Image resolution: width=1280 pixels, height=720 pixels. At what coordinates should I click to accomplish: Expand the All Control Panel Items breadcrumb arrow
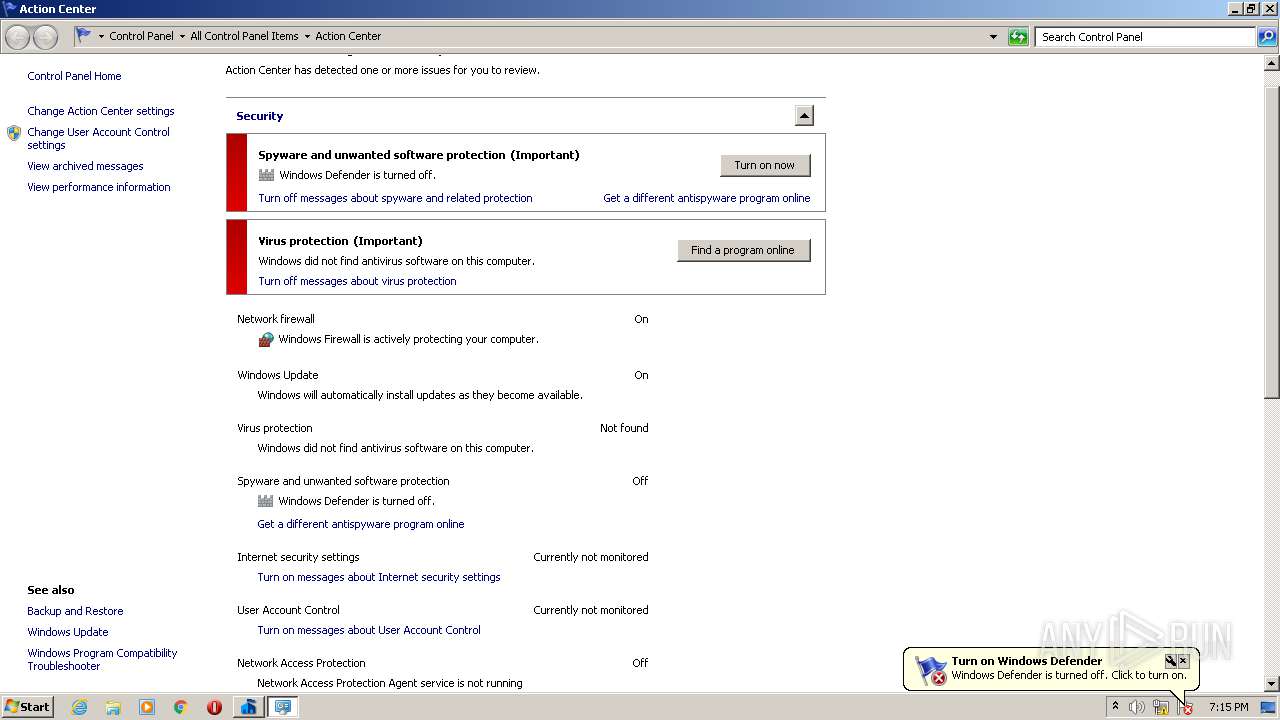307,36
